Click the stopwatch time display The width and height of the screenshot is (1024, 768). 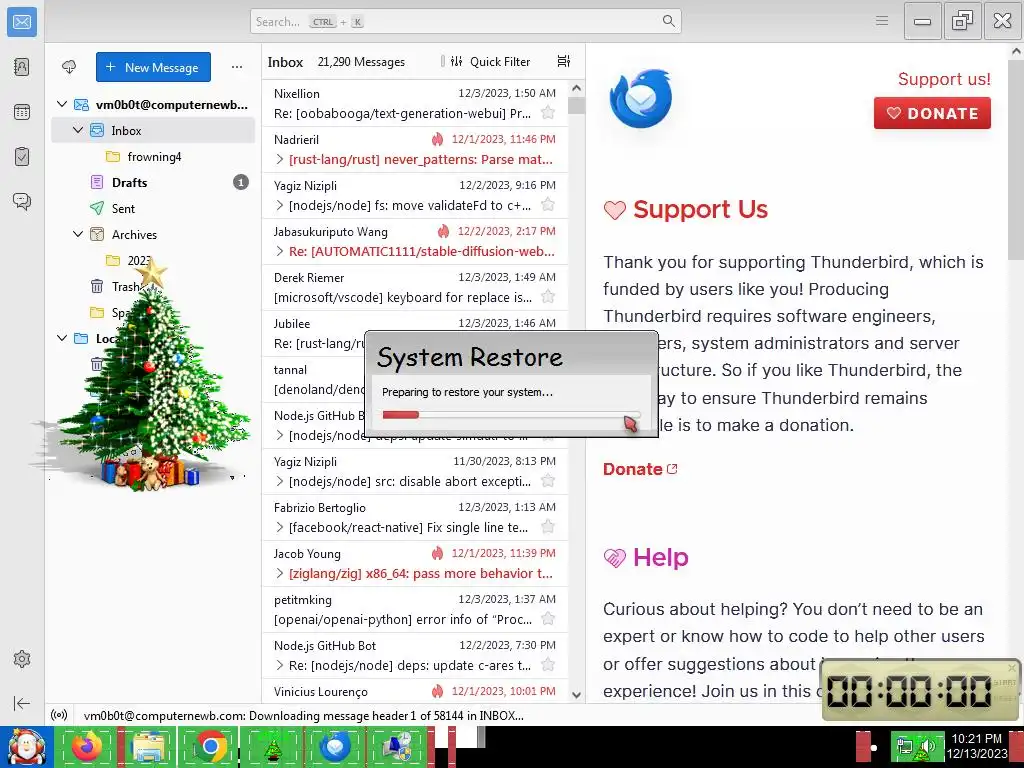point(909,690)
